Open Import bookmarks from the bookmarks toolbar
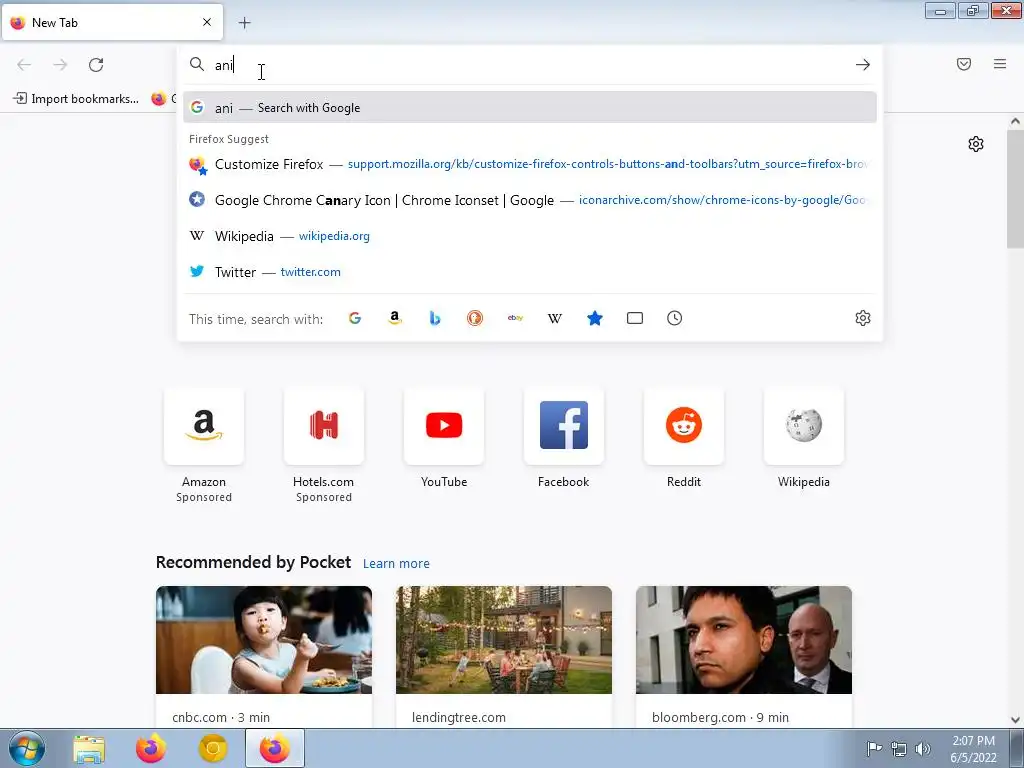 [76, 99]
